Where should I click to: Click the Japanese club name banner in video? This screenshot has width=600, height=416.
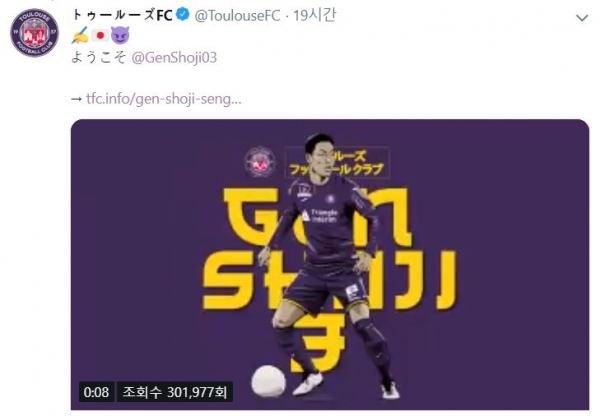tap(337, 163)
